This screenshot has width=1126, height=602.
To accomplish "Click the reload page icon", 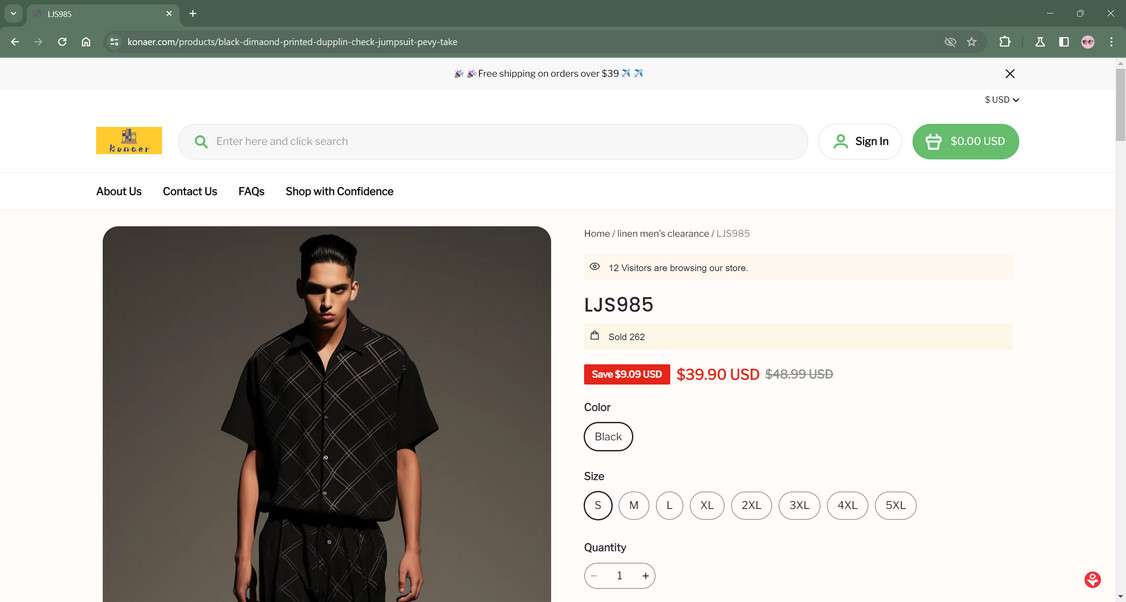I will (x=61, y=42).
